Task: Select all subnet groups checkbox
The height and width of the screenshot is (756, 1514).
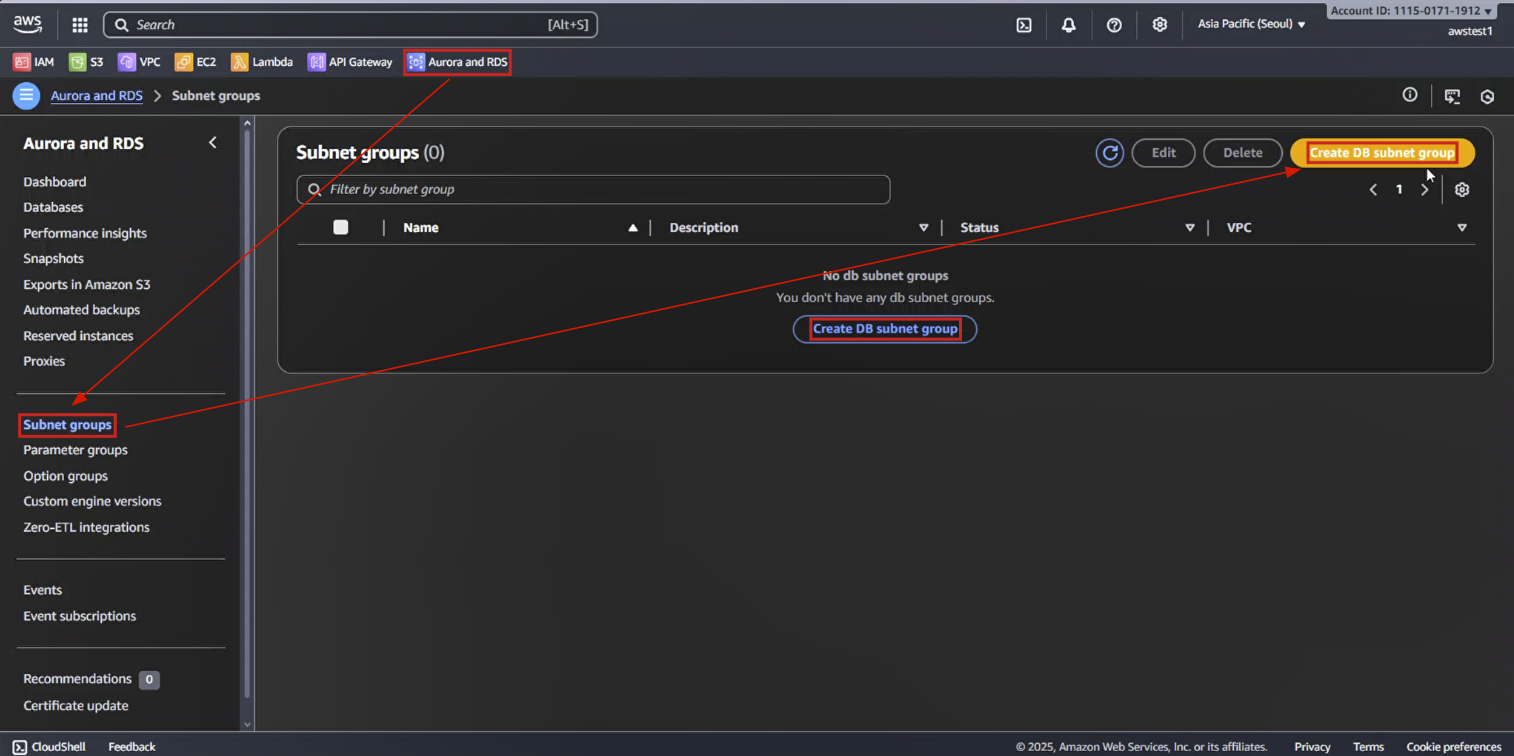Action: pyautogui.click(x=341, y=227)
